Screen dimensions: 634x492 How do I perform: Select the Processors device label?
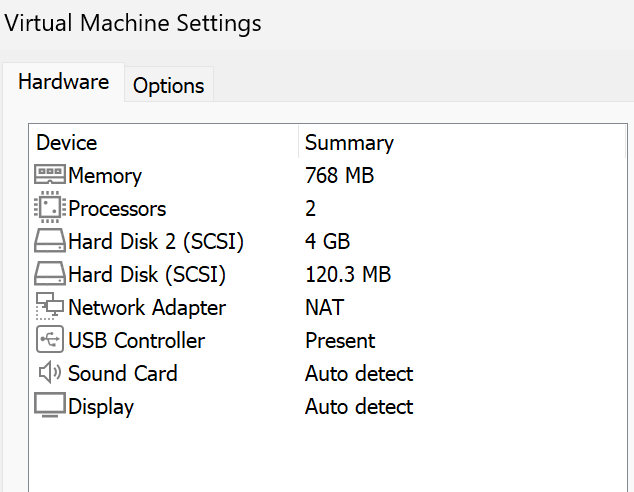tap(117, 209)
